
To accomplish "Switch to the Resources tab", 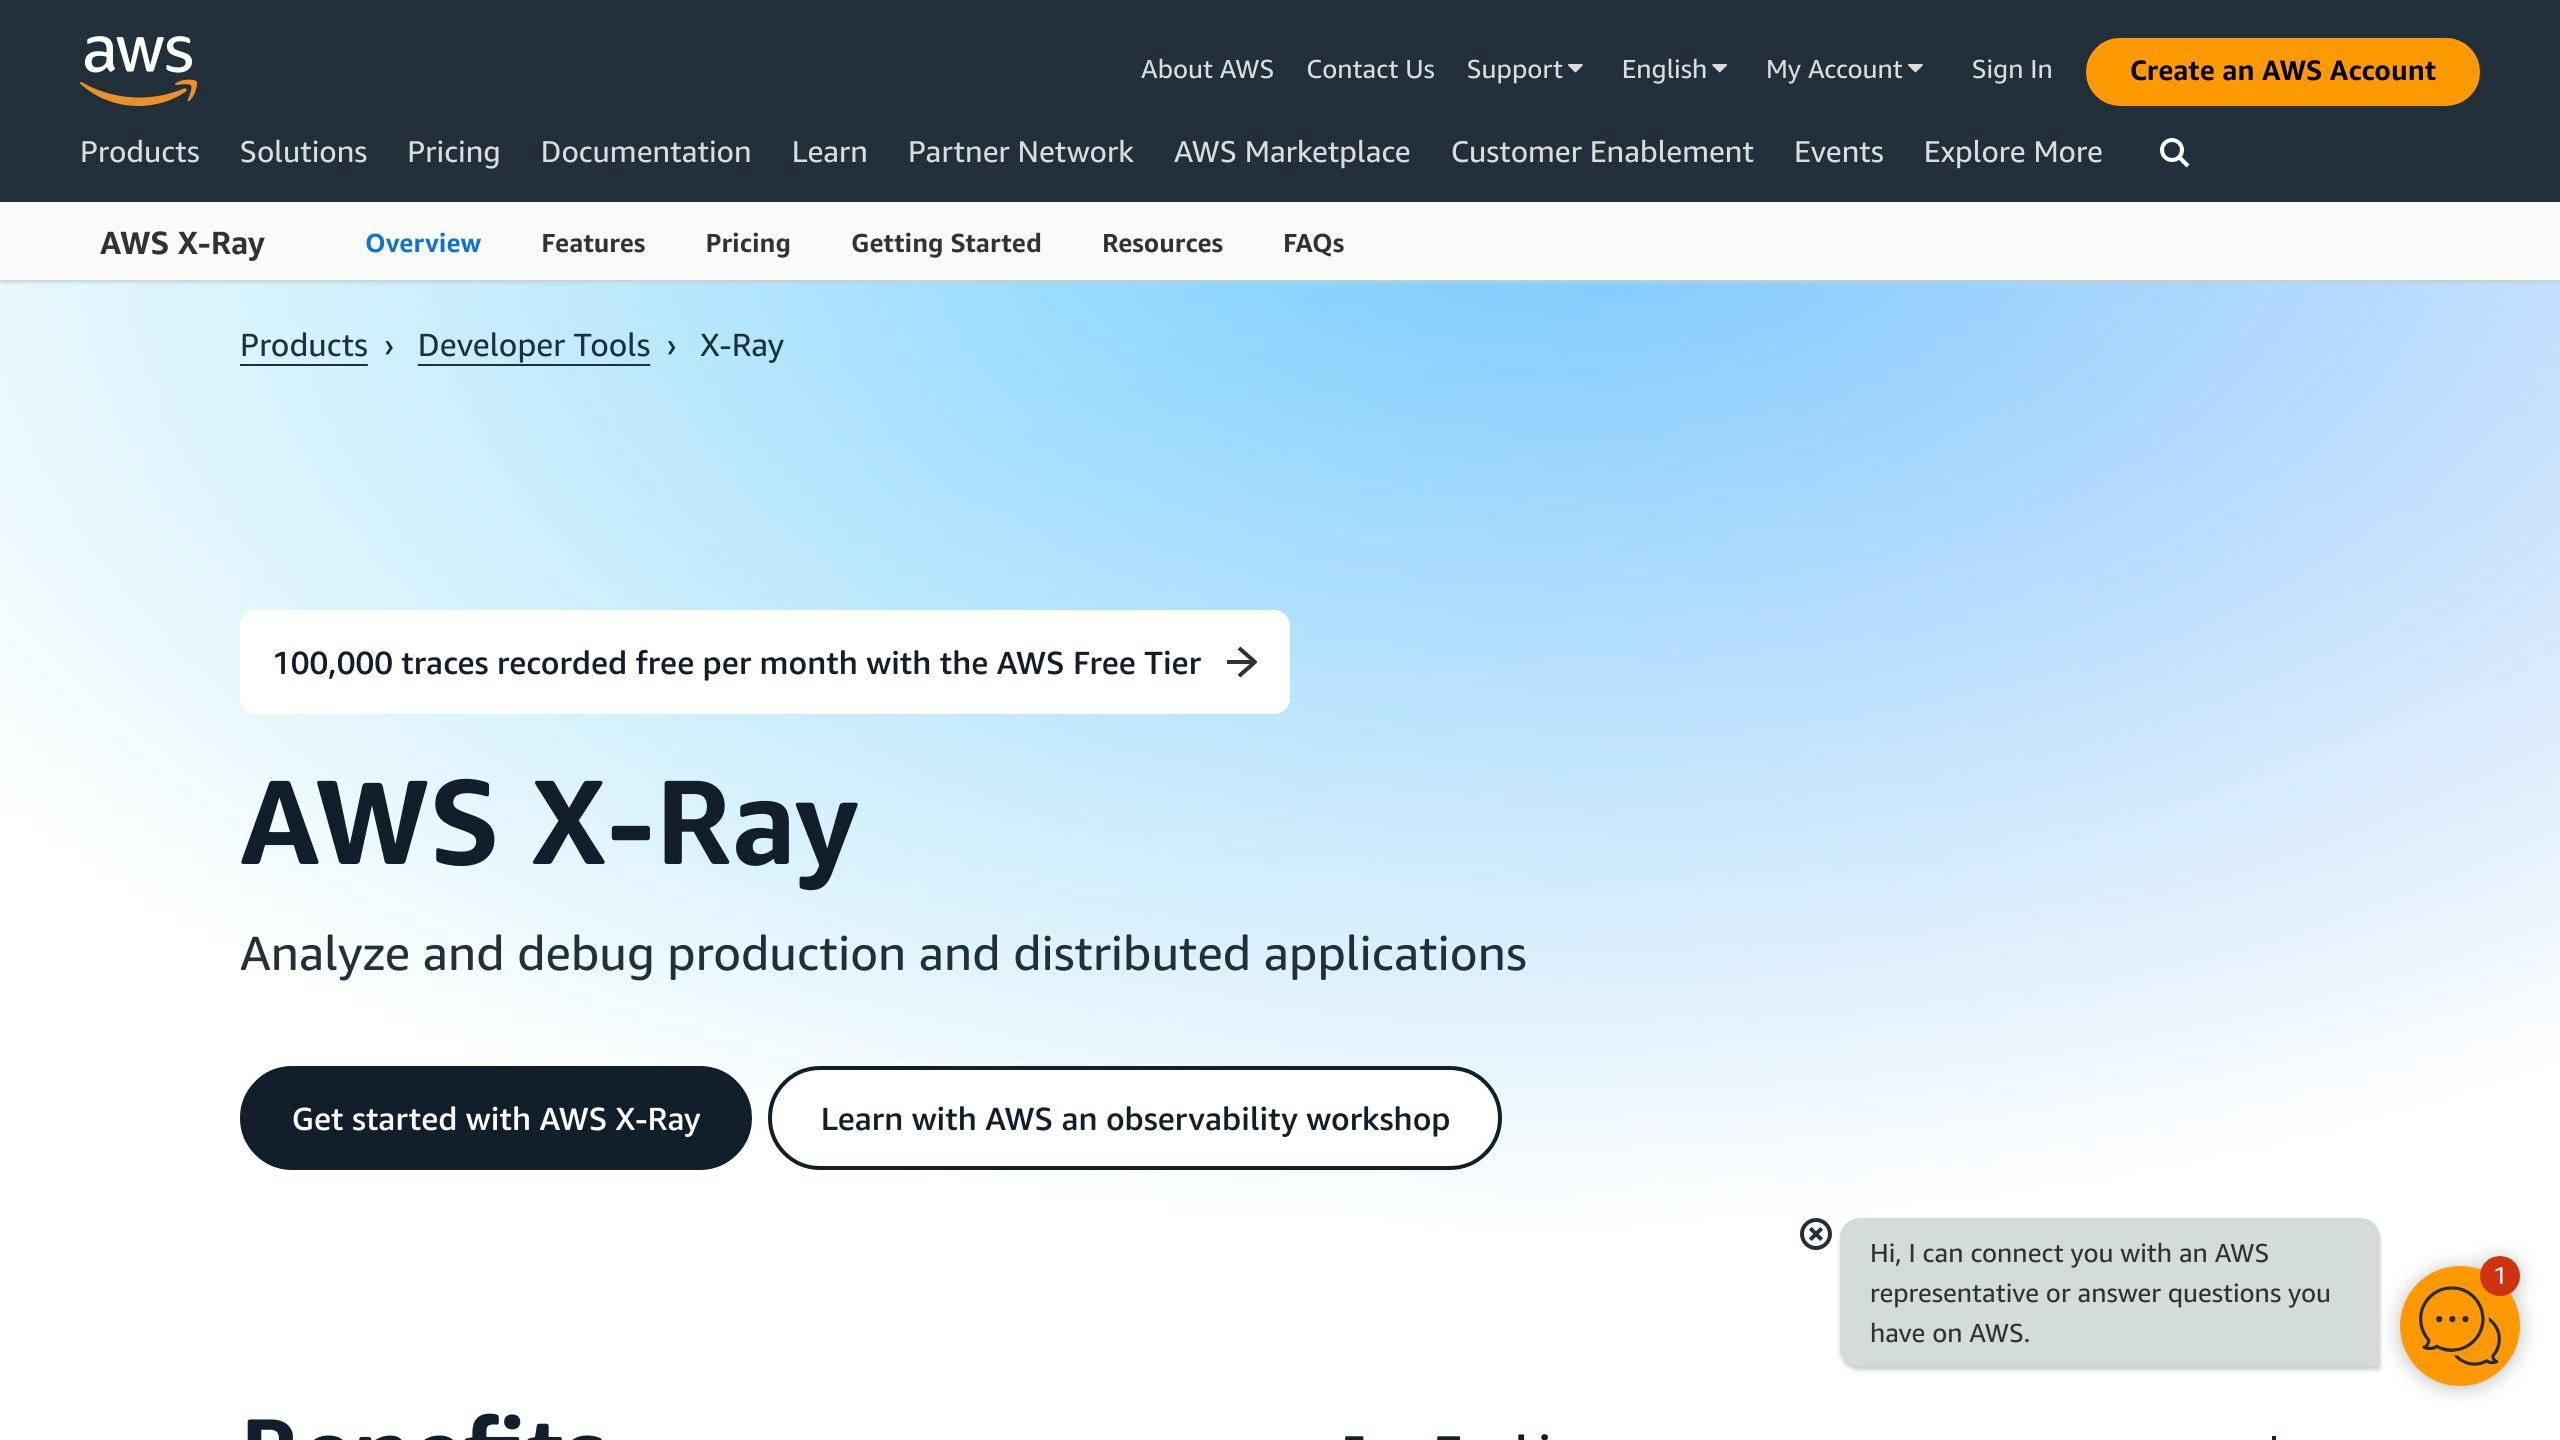I will (x=1162, y=243).
